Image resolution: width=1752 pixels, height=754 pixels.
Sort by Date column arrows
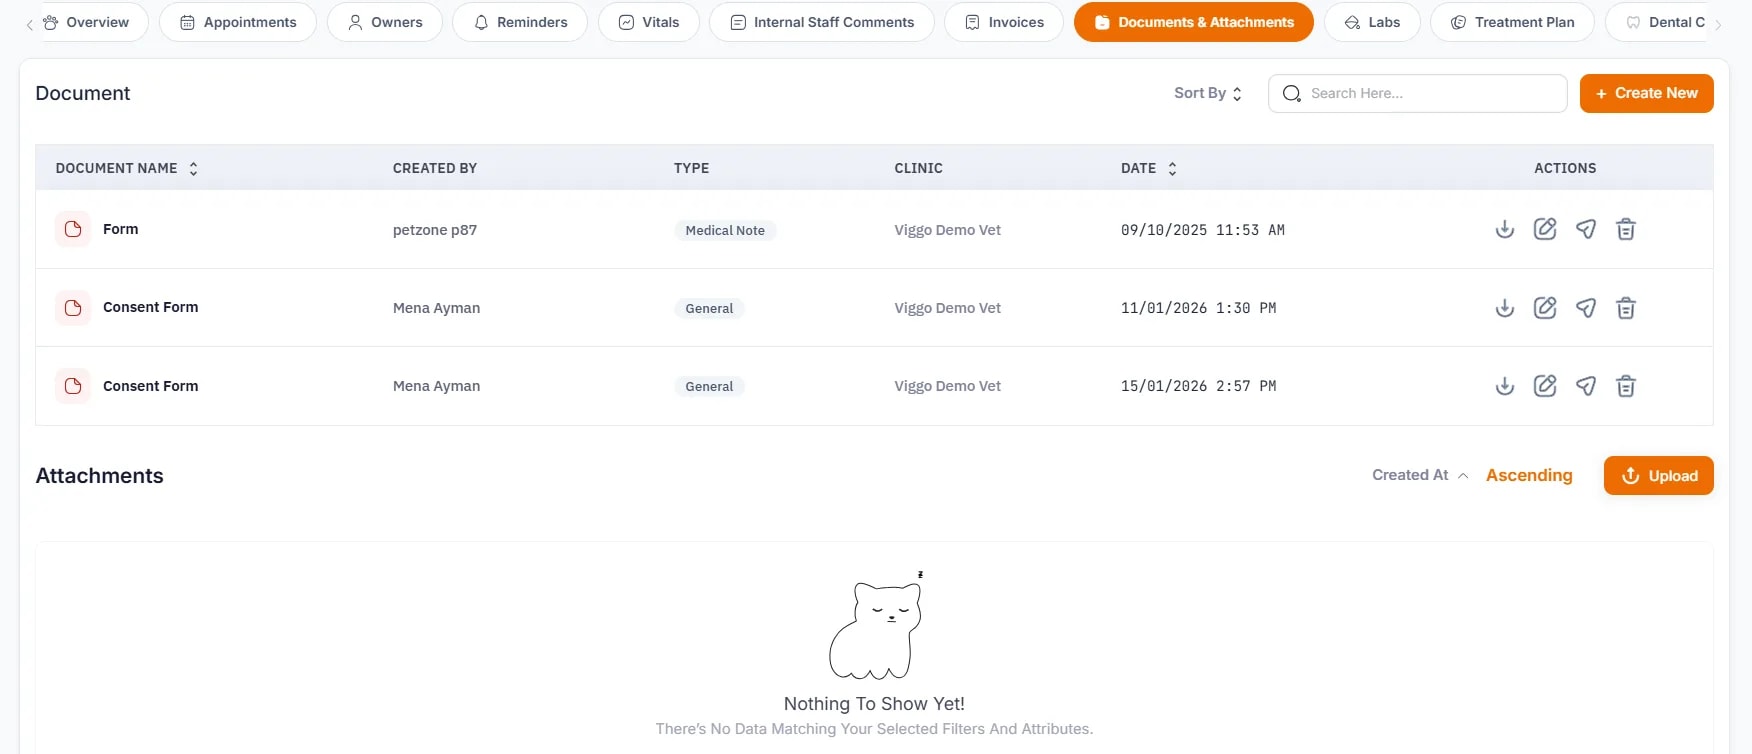pyautogui.click(x=1172, y=169)
